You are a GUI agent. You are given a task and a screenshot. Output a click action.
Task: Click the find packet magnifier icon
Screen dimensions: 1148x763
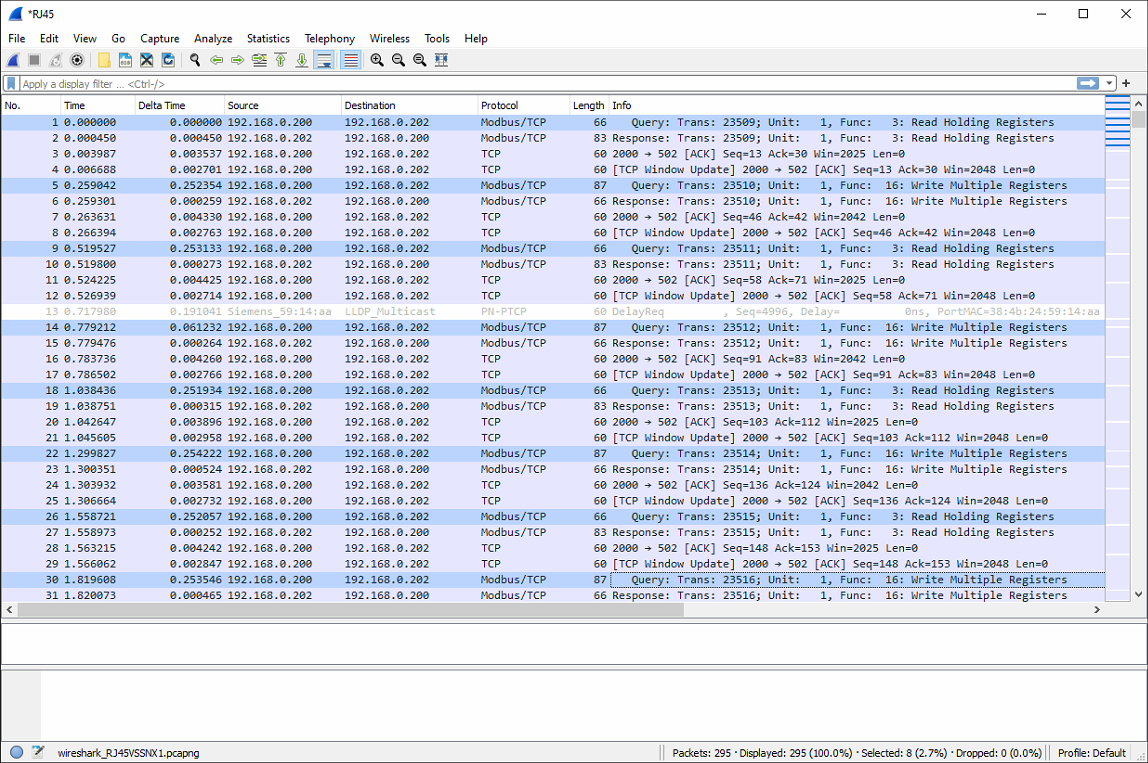195,60
